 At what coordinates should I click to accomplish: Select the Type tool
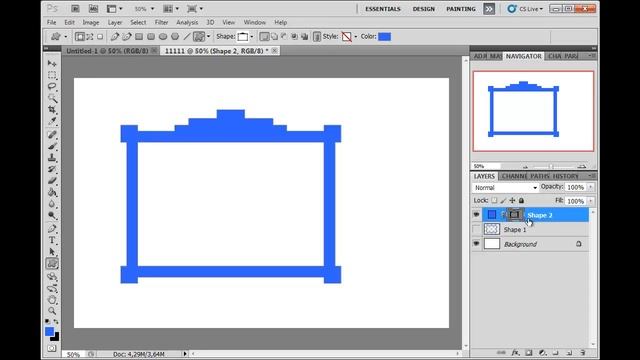(52, 240)
